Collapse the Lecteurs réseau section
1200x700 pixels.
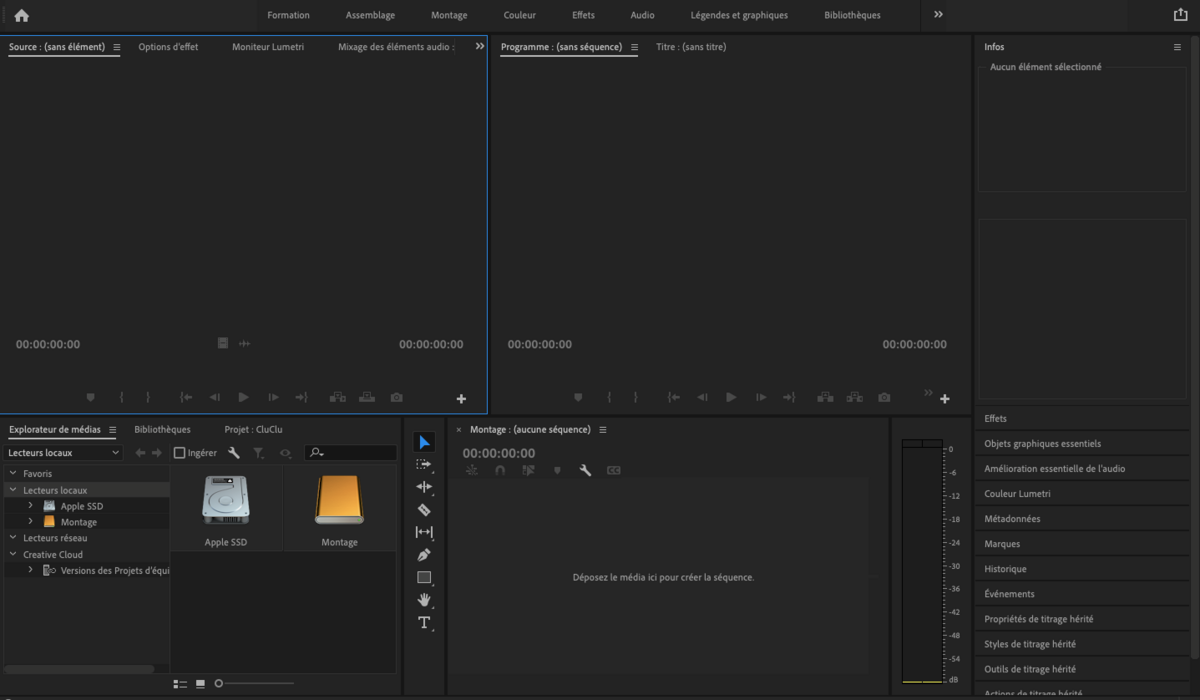13,538
